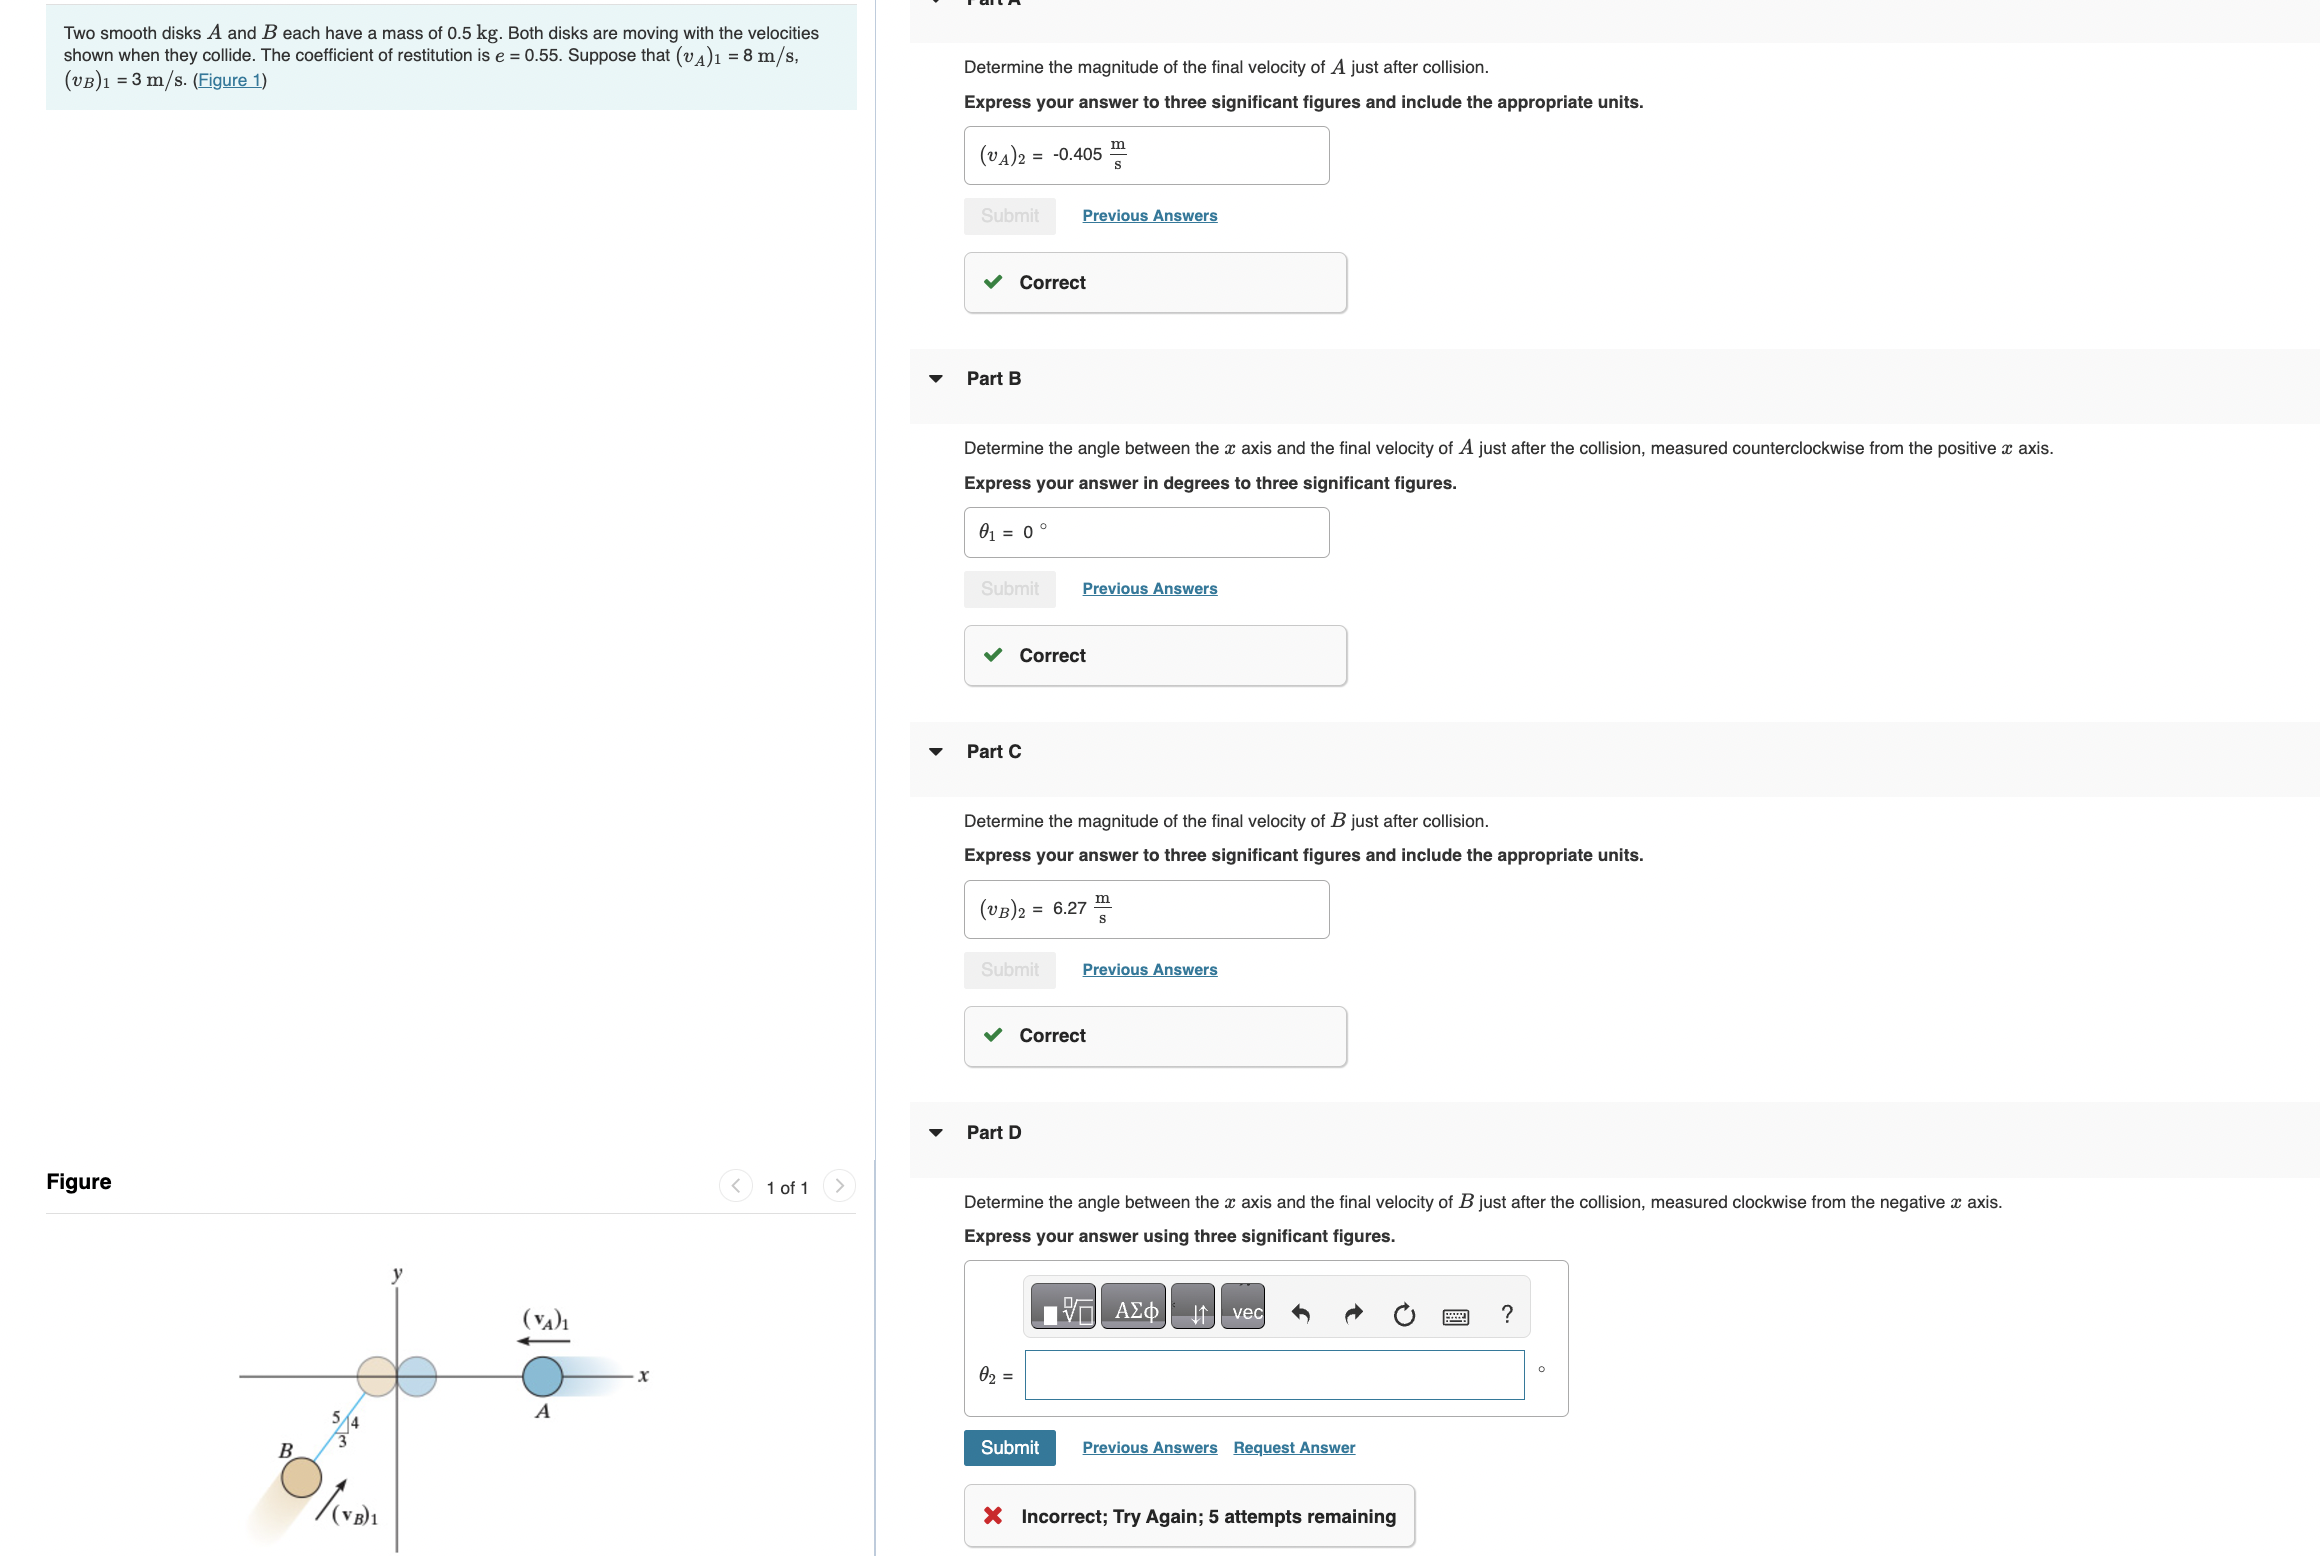The height and width of the screenshot is (1556, 2320).
Task: Go to next figure page arrow
Action: tap(839, 1185)
